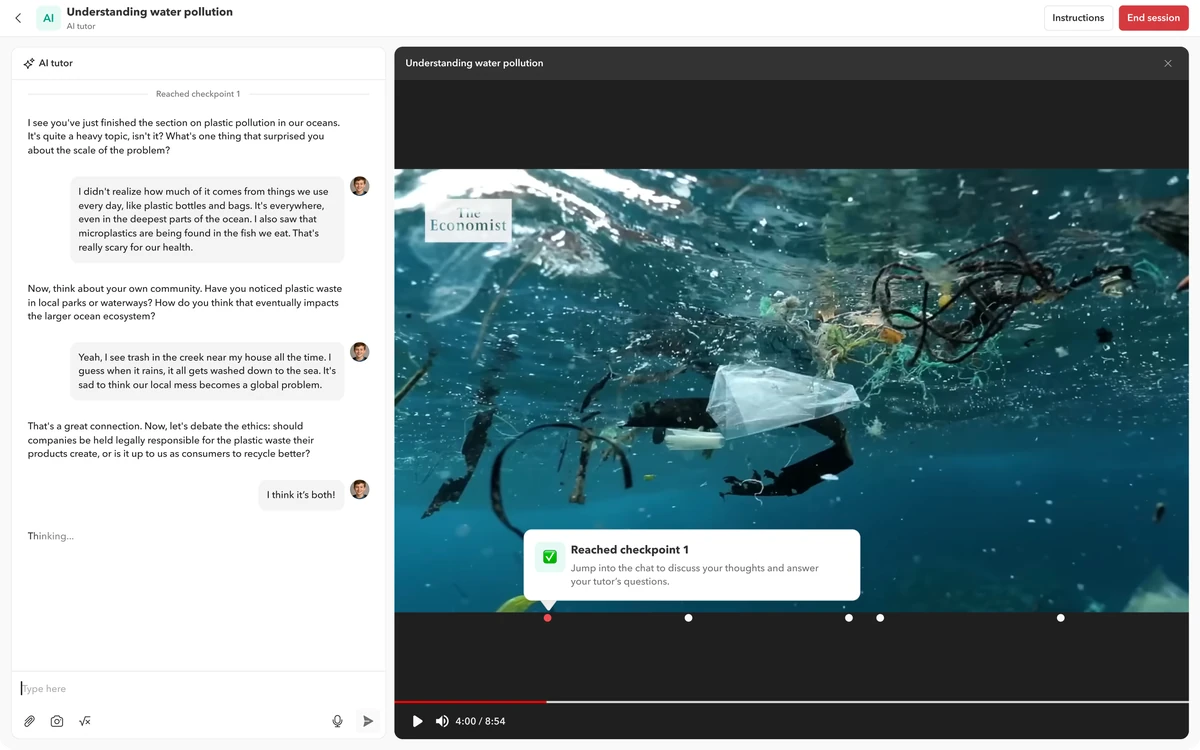Screen dimensions: 1200x750
Task: Click the green AI tutor avatar badge
Action: 48,18
